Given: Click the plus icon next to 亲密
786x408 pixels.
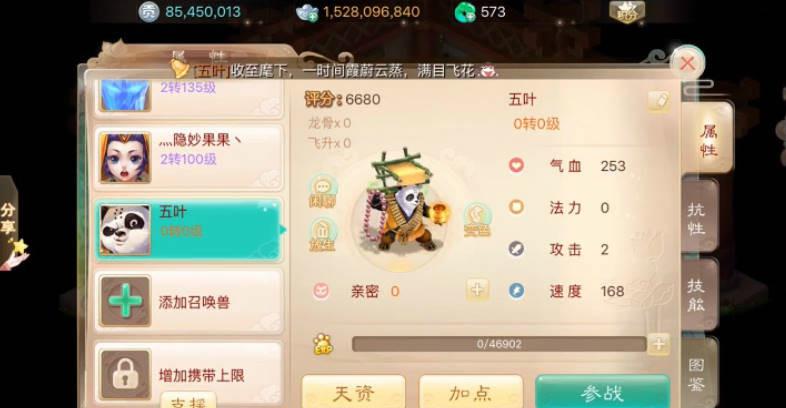Looking at the screenshot, I should point(477,289).
